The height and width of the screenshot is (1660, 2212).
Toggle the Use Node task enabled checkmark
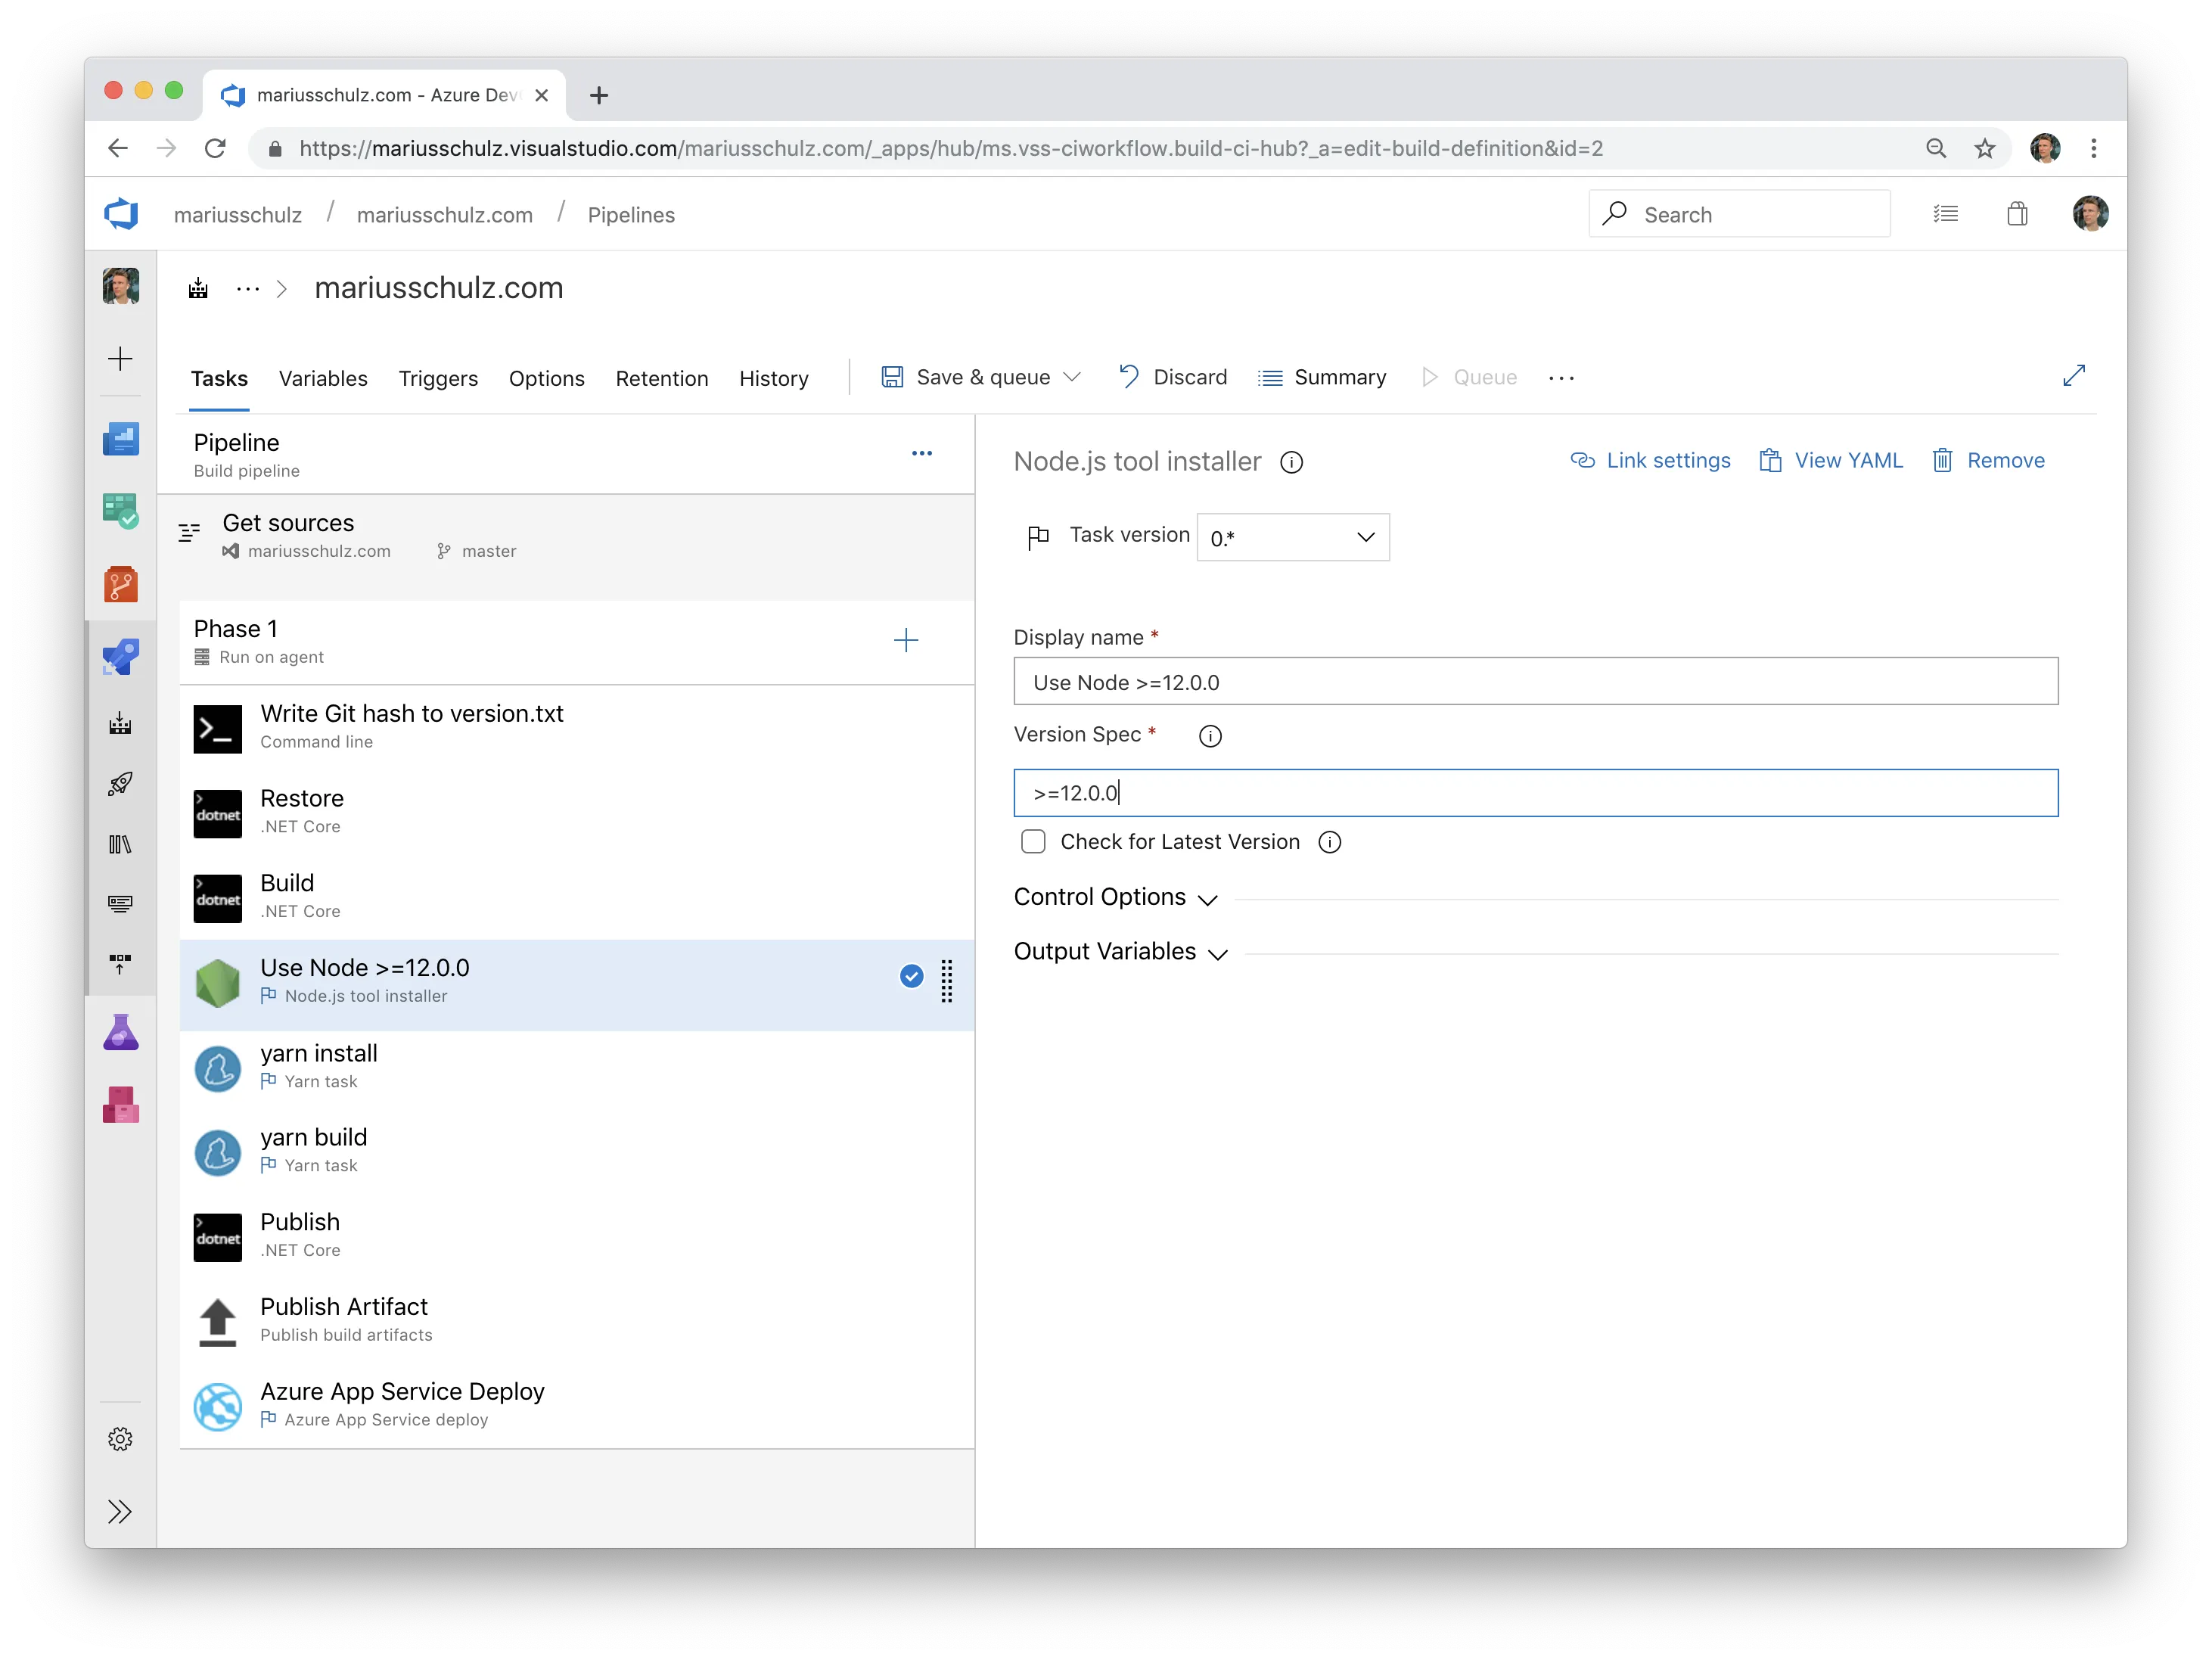911,977
